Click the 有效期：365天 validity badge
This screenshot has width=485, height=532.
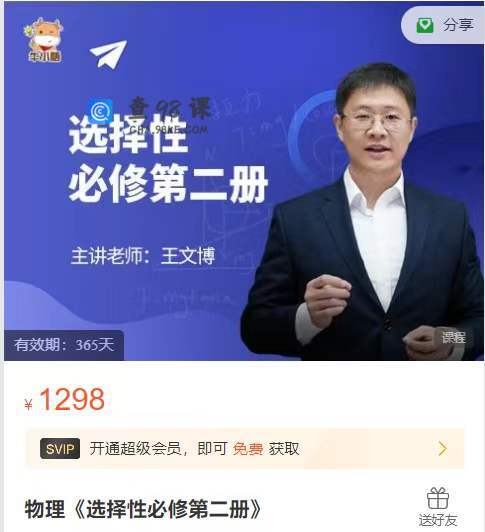coord(64,345)
